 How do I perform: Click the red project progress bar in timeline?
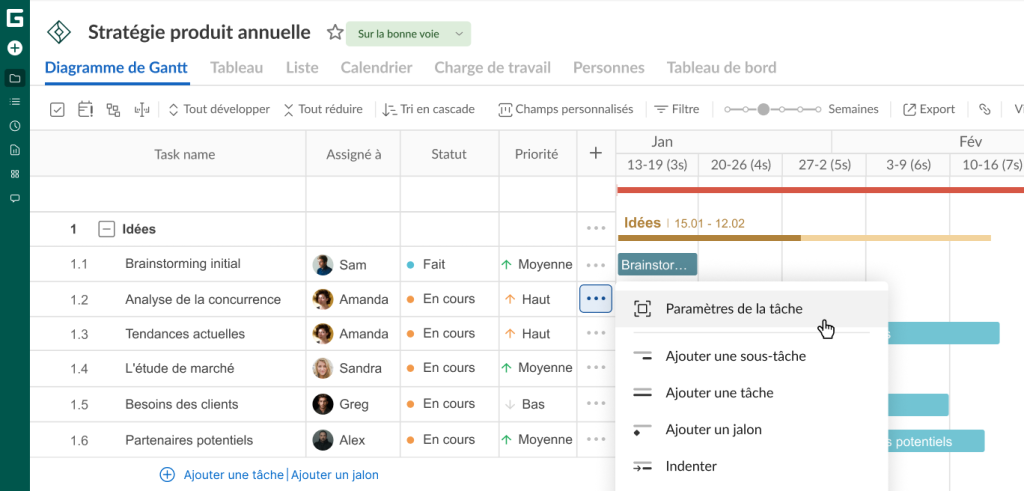[820, 190]
